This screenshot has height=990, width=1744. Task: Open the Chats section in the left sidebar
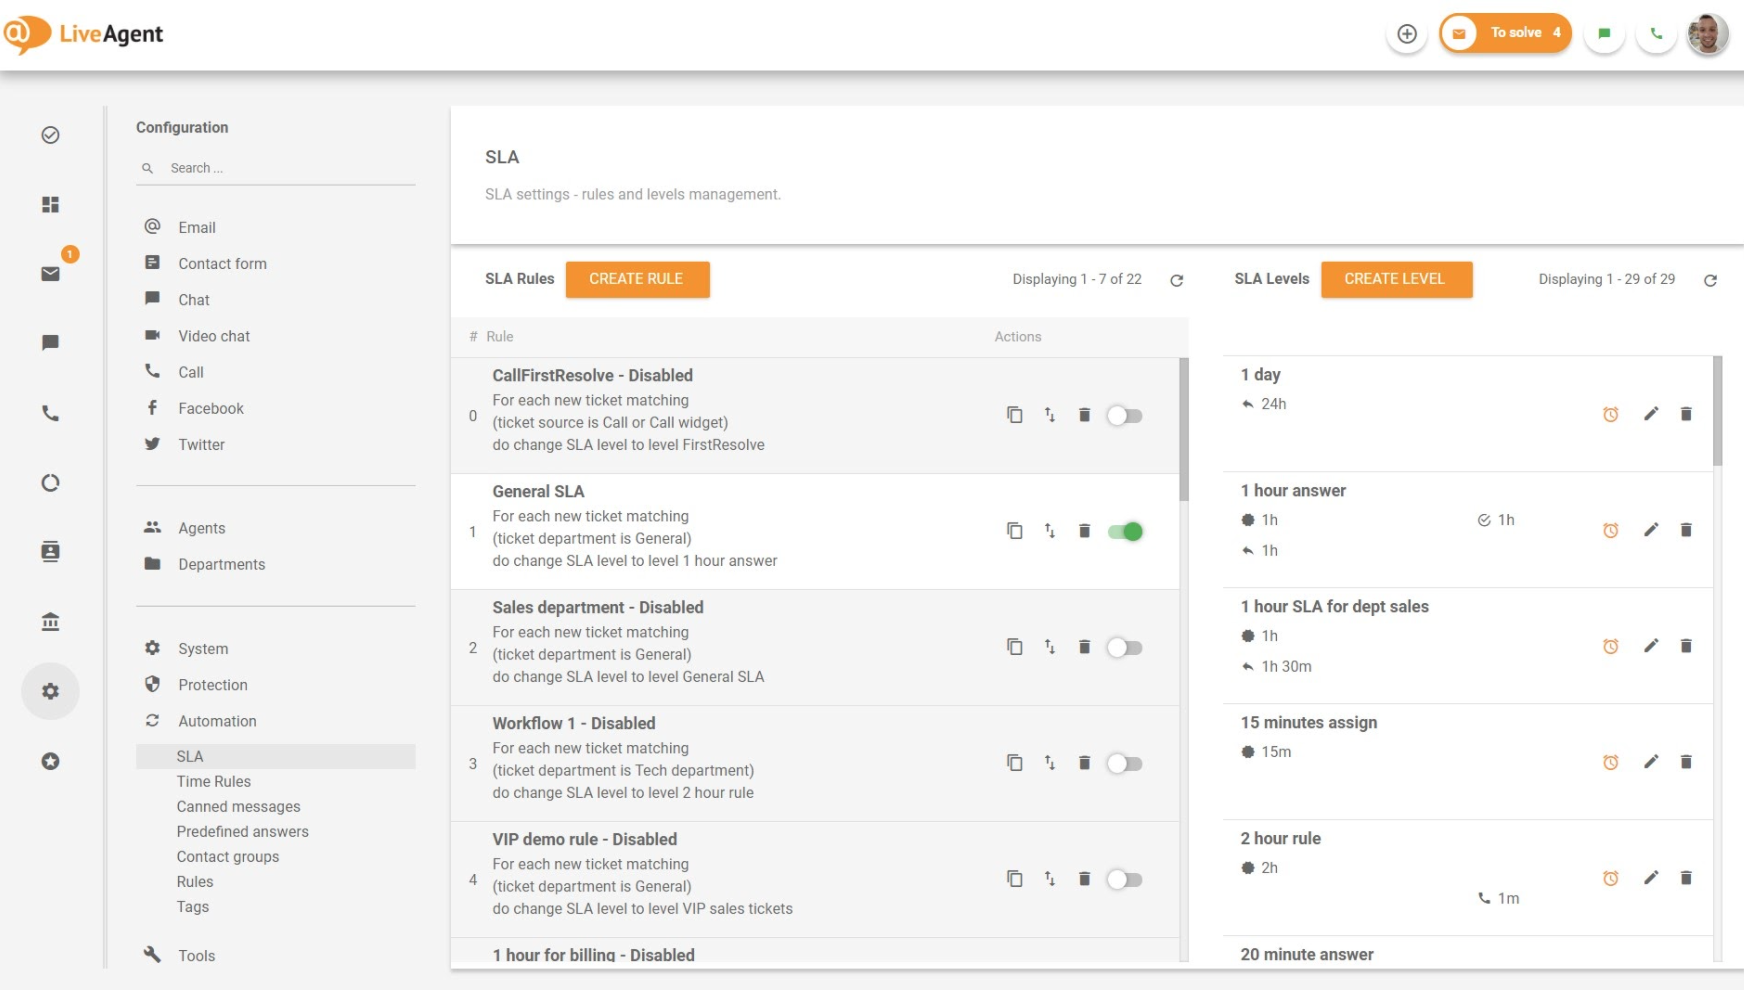pyautogui.click(x=50, y=343)
